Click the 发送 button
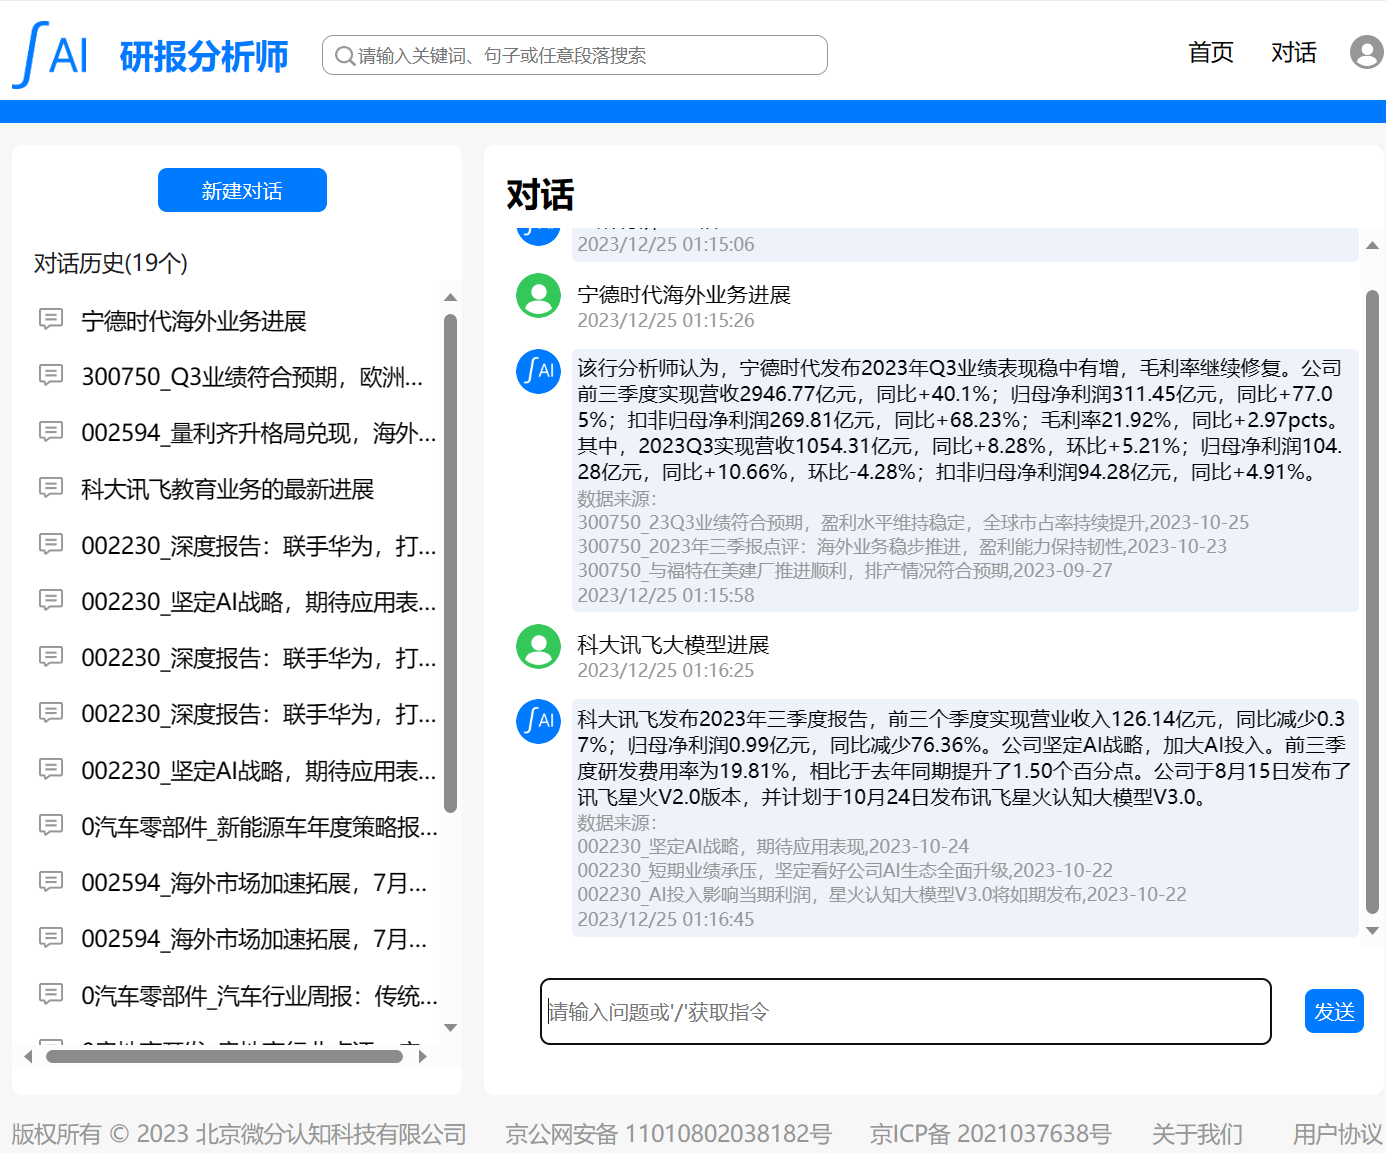 point(1334,1011)
